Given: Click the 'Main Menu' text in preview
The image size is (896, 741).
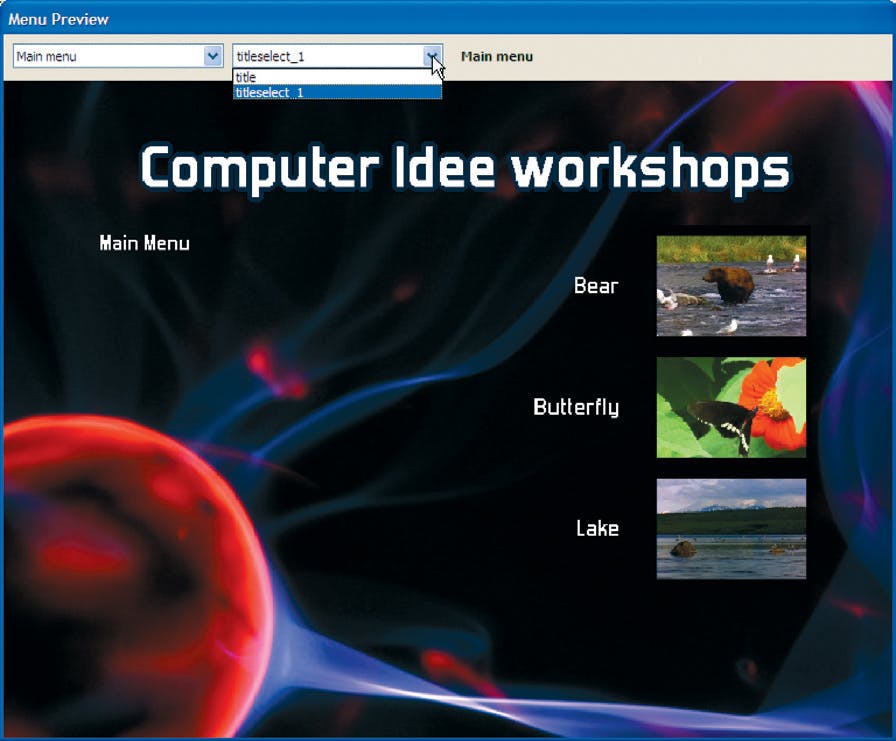Looking at the screenshot, I should 145,243.
